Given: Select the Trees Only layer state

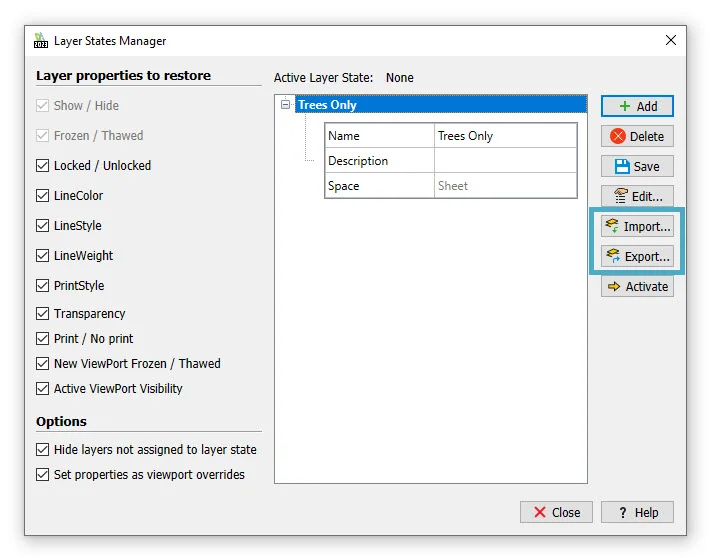Looking at the screenshot, I should 327,105.
